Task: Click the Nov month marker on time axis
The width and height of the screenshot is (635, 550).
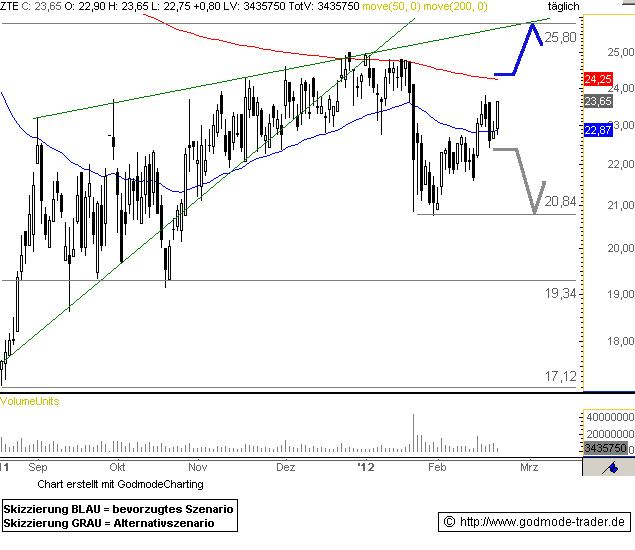Action: 197,467
